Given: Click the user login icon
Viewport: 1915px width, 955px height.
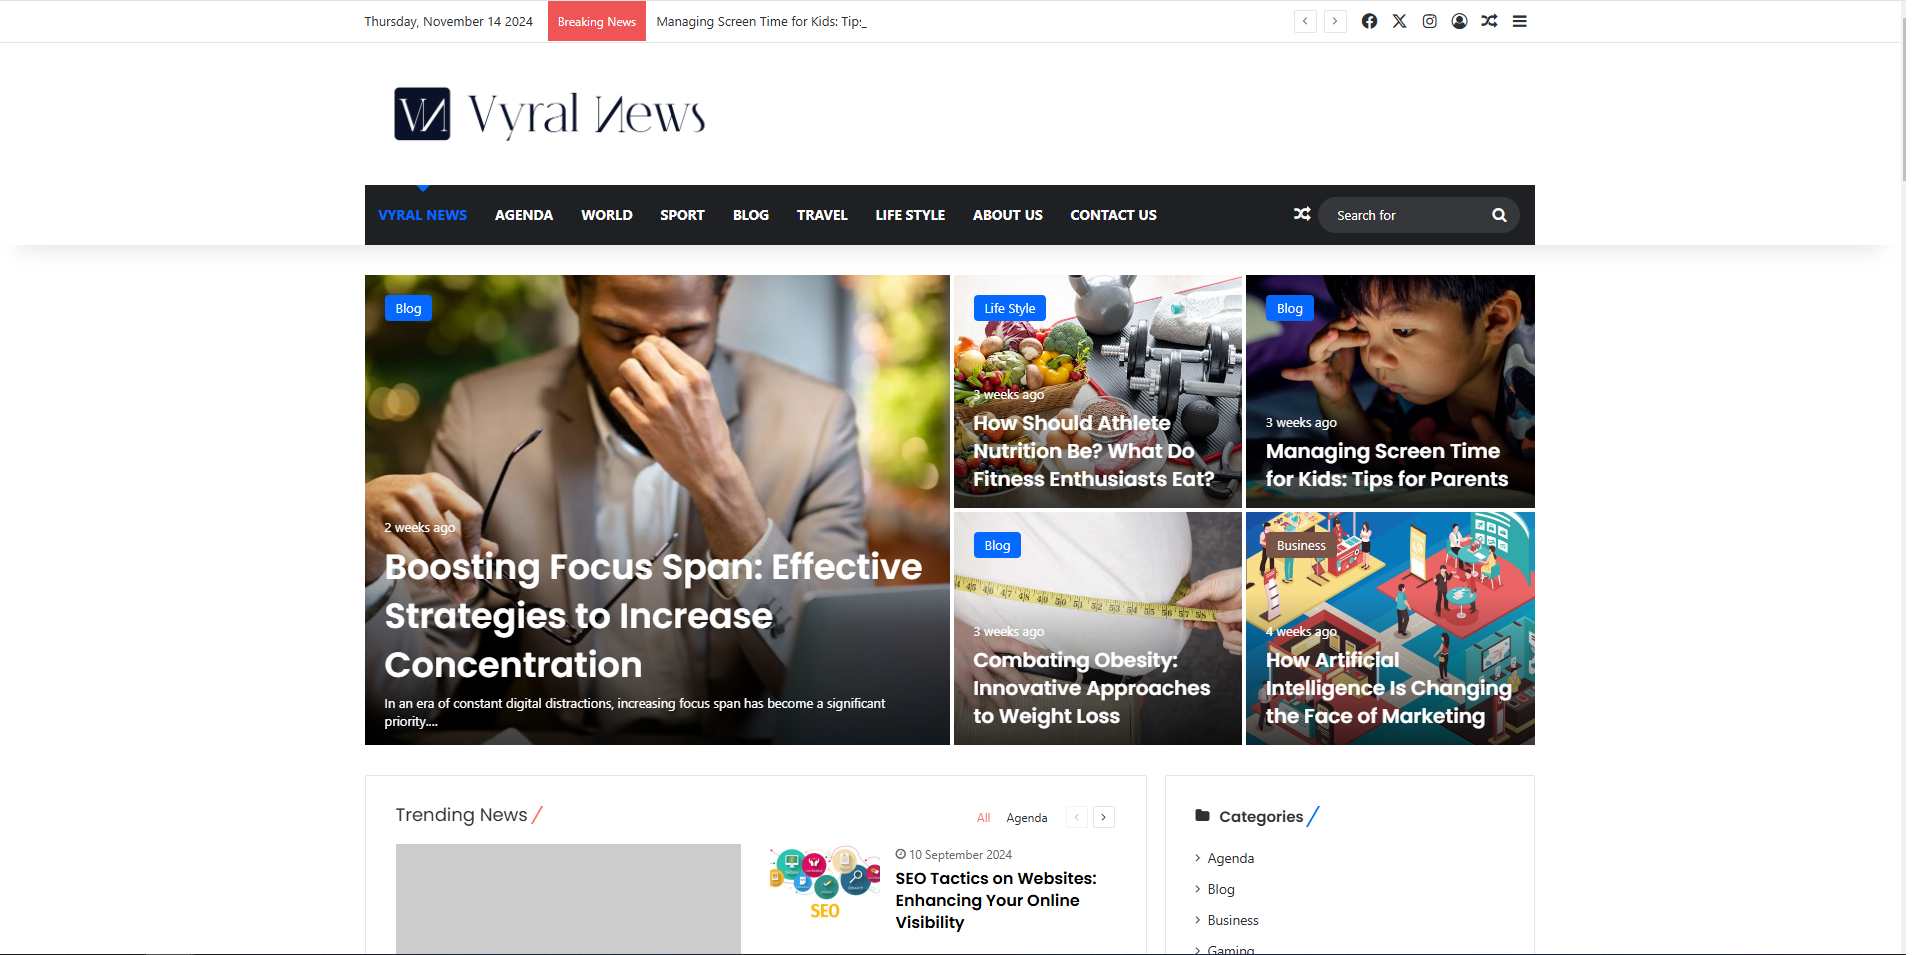Looking at the screenshot, I should tap(1459, 21).
